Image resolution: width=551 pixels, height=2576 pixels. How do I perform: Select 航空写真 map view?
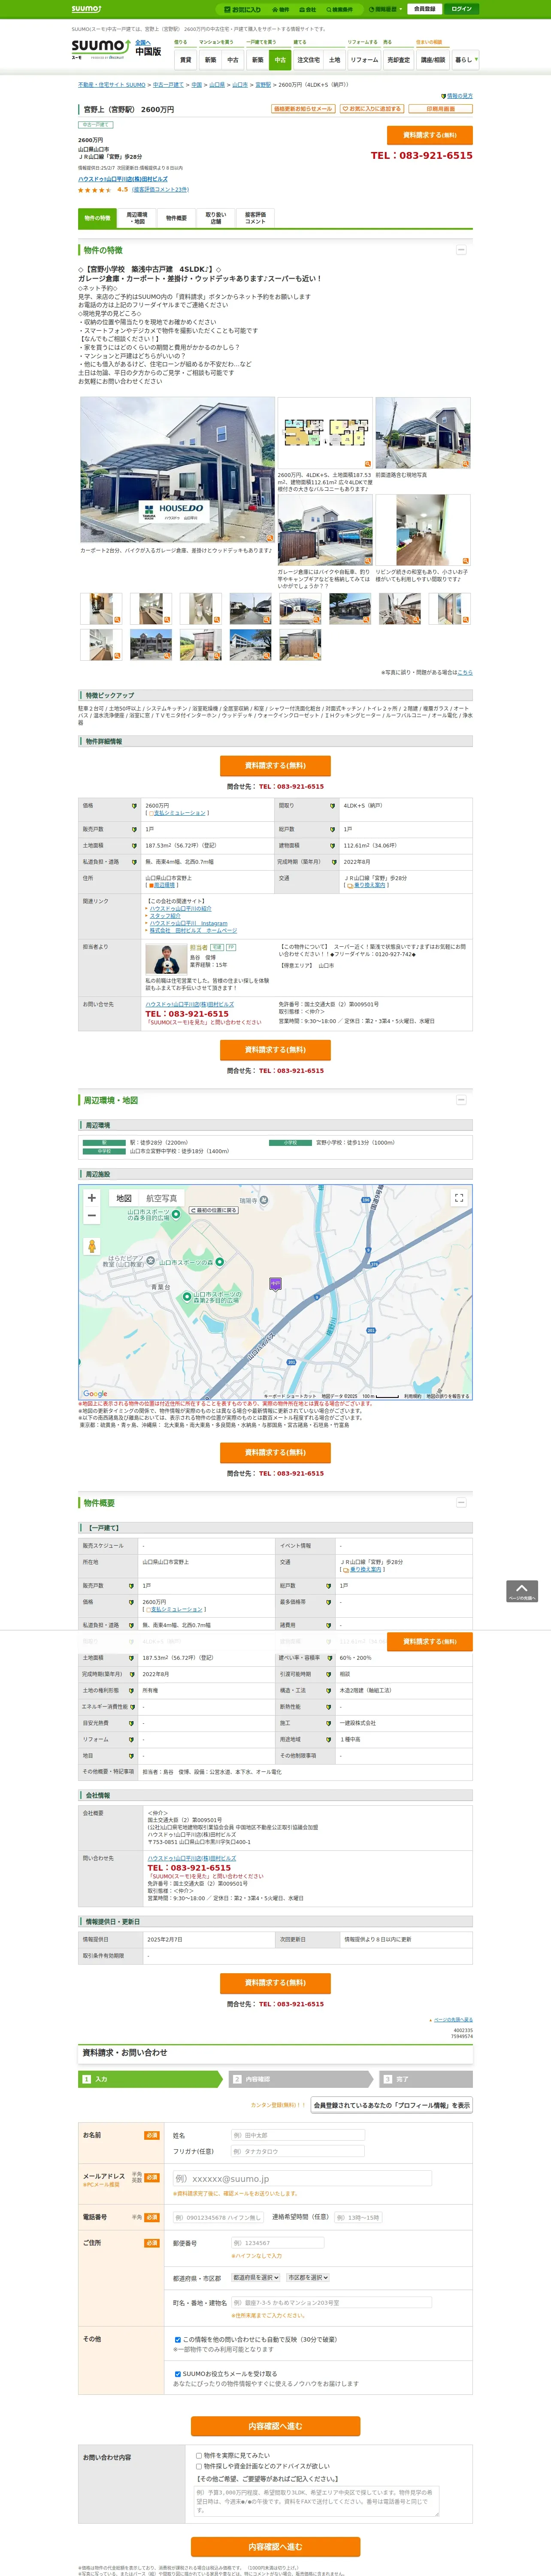[162, 1198]
